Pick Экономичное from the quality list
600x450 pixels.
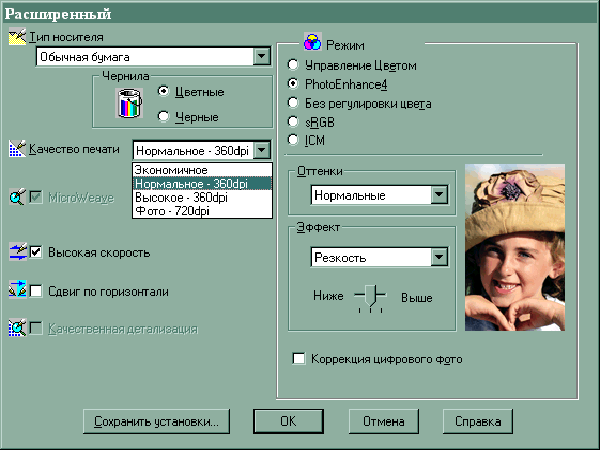202,170
